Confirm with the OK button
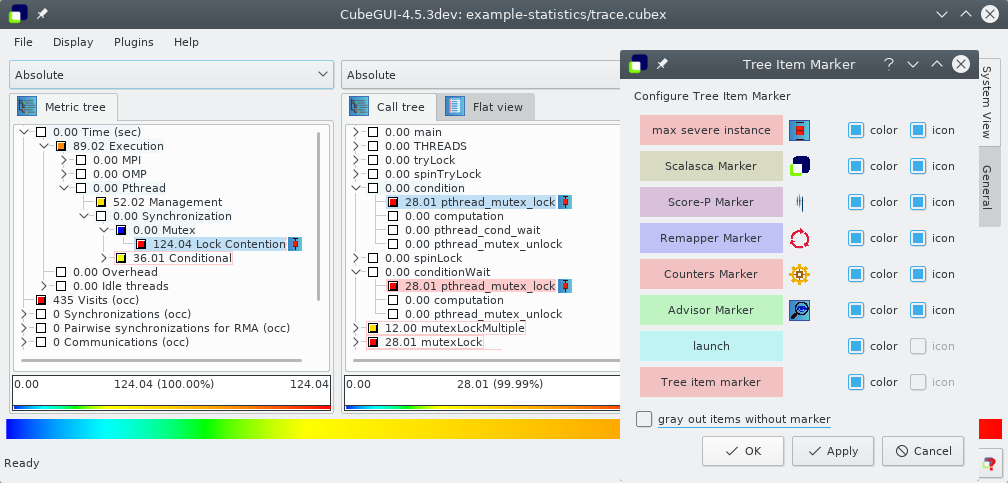This screenshot has height=483, width=1008. tap(742, 451)
